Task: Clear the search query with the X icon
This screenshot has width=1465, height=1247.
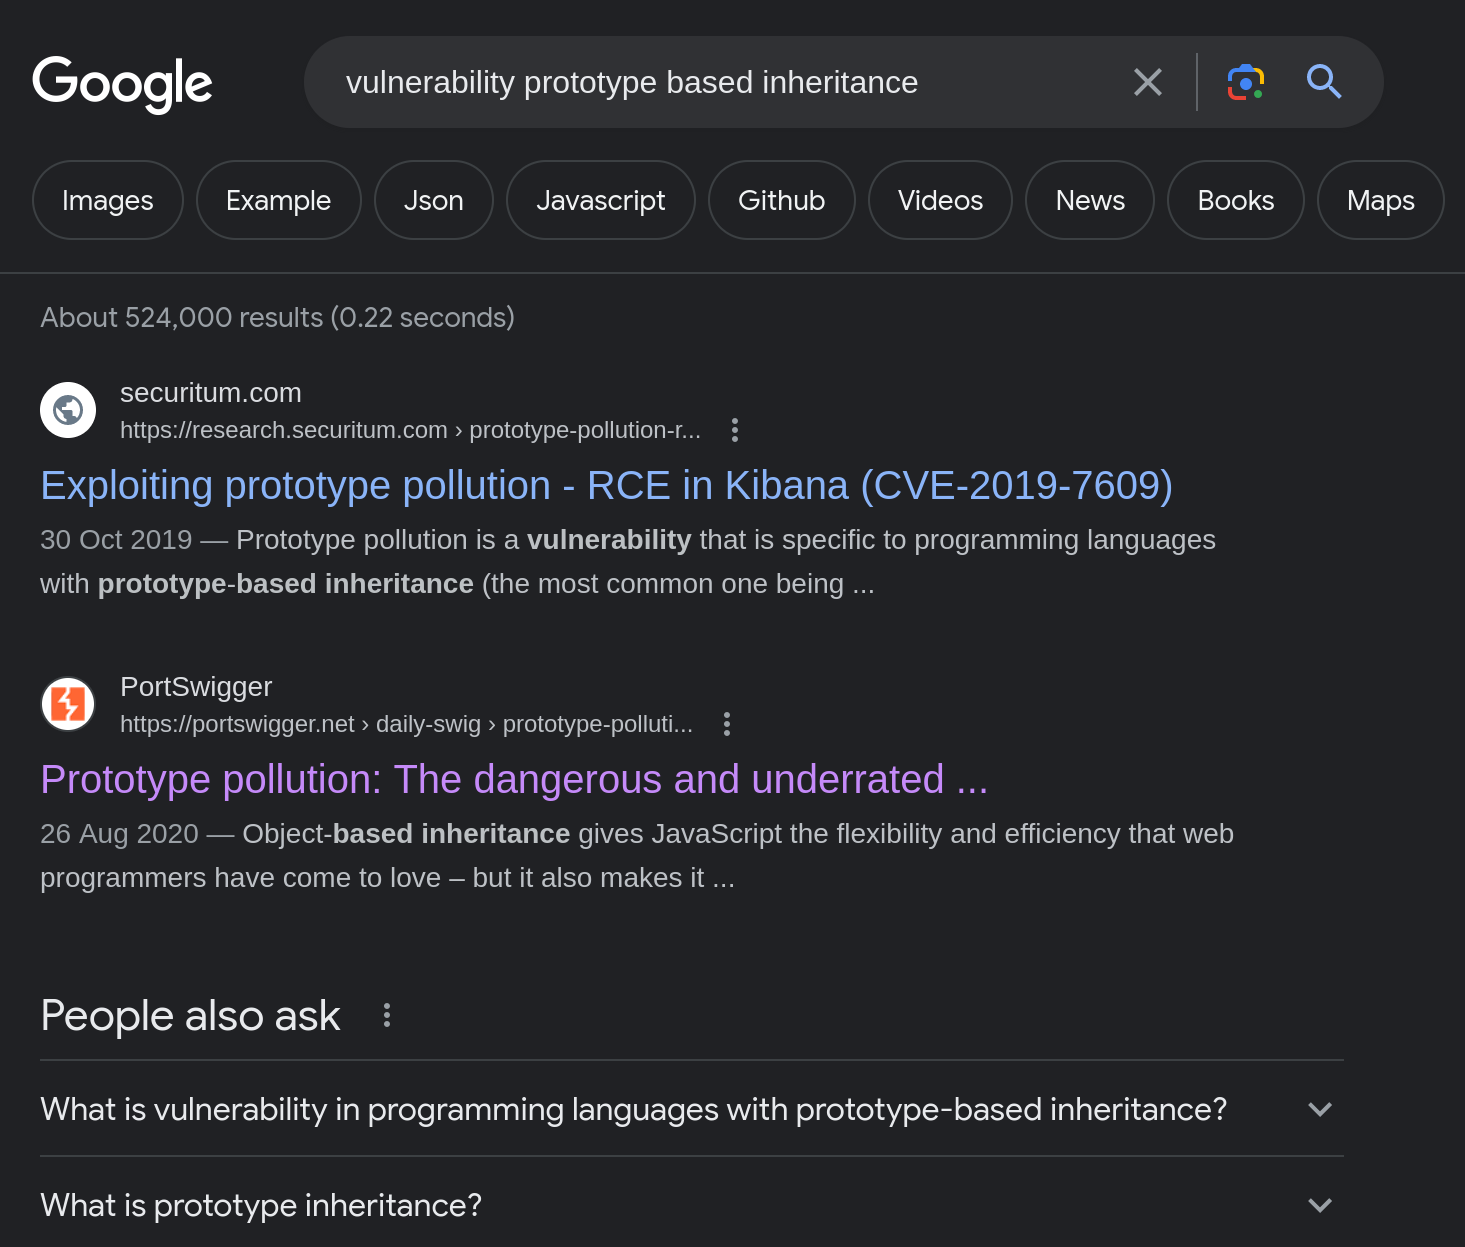Action: [x=1148, y=82]
